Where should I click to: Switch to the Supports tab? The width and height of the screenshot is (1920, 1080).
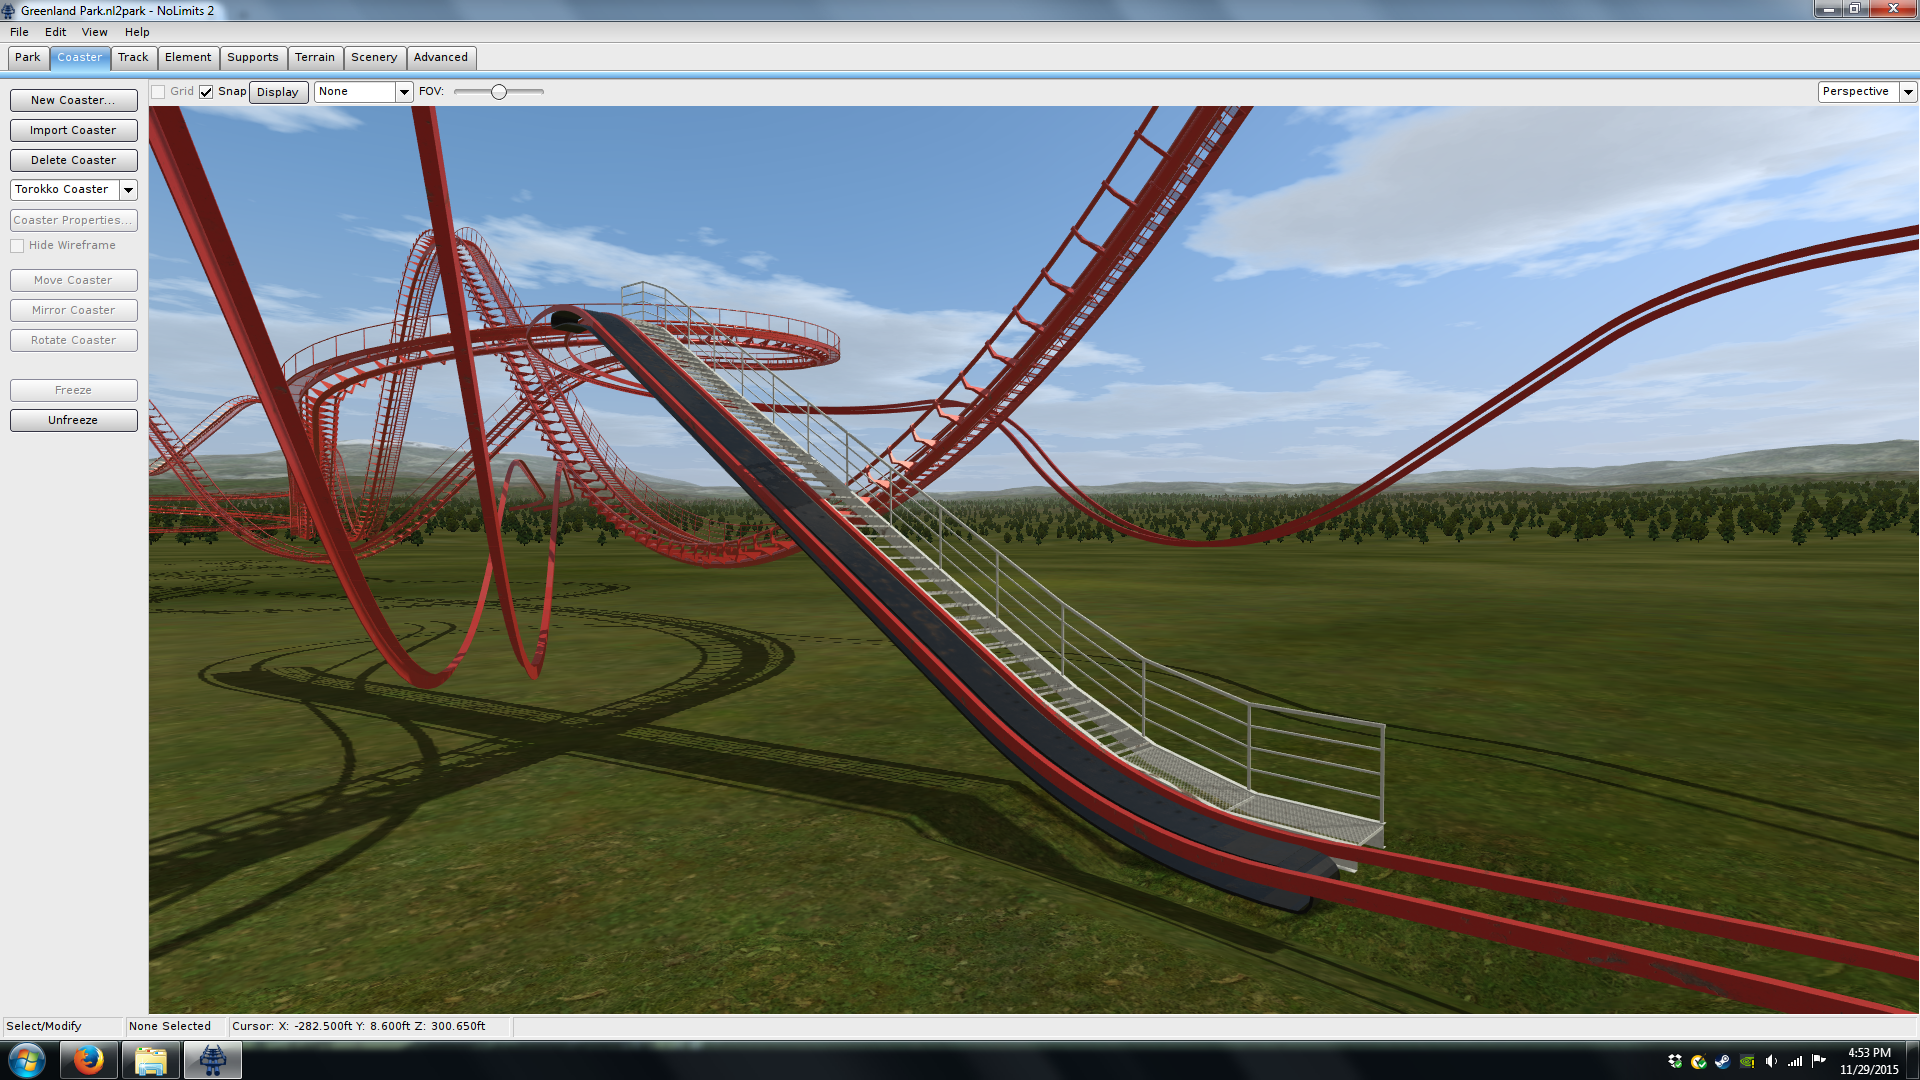pos(252,58)
